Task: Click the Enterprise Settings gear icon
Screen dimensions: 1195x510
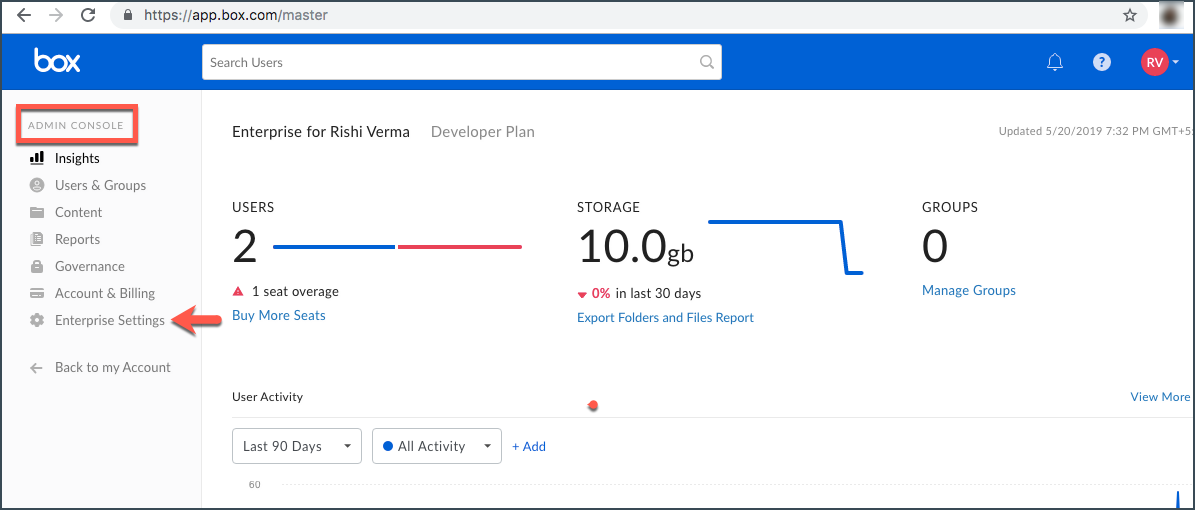Action: [x=37, y=320]
